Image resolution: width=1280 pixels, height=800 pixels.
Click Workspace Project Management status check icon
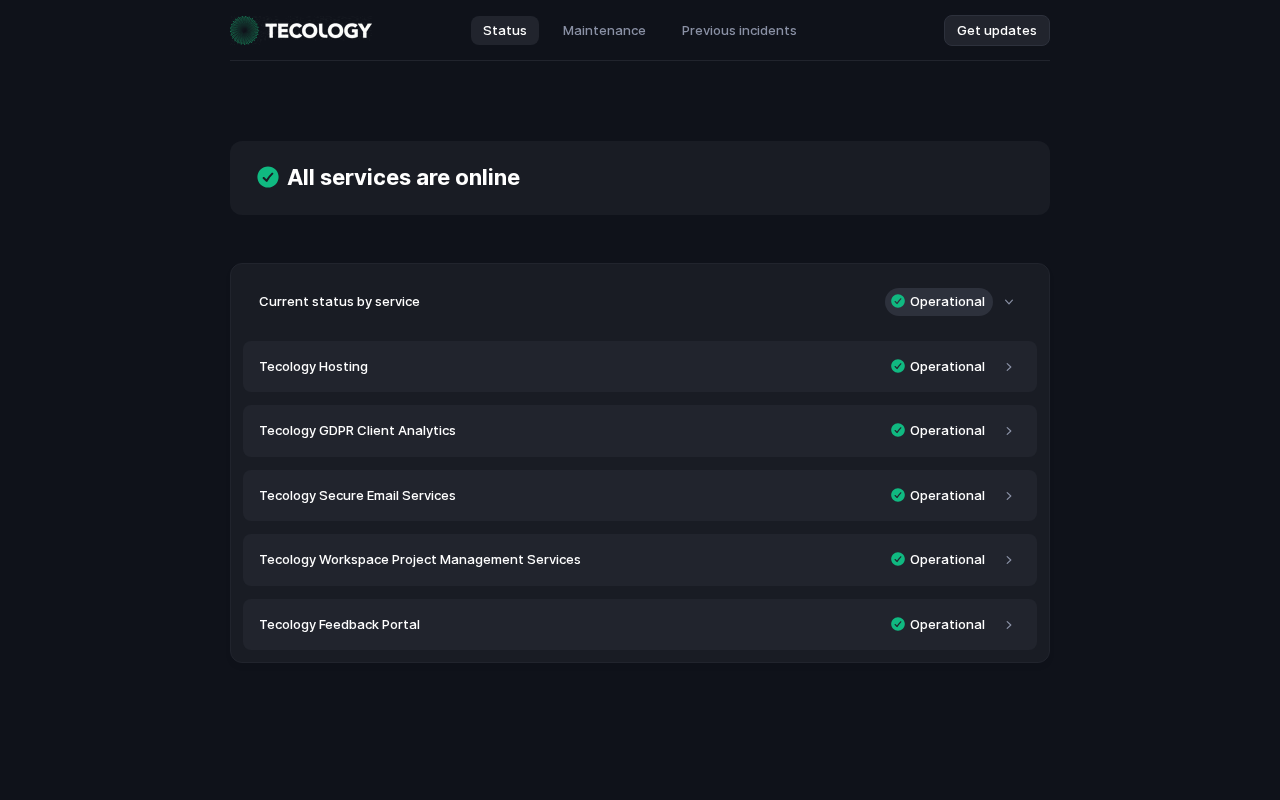tap(898, 559)
